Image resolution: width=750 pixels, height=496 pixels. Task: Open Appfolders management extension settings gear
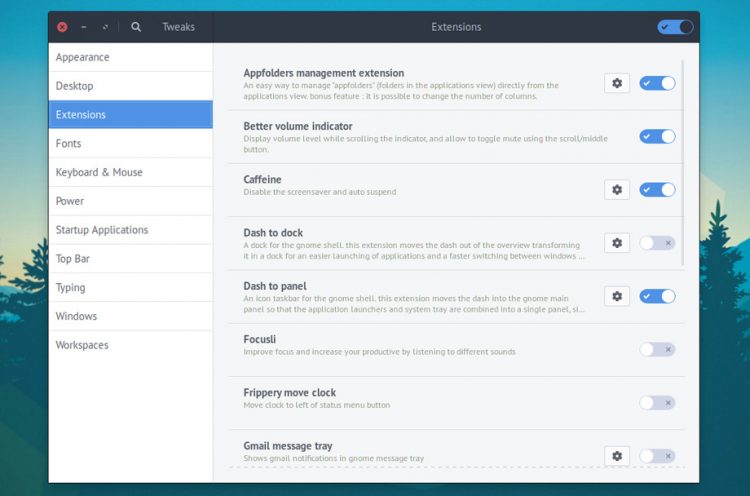coord(617,83)
